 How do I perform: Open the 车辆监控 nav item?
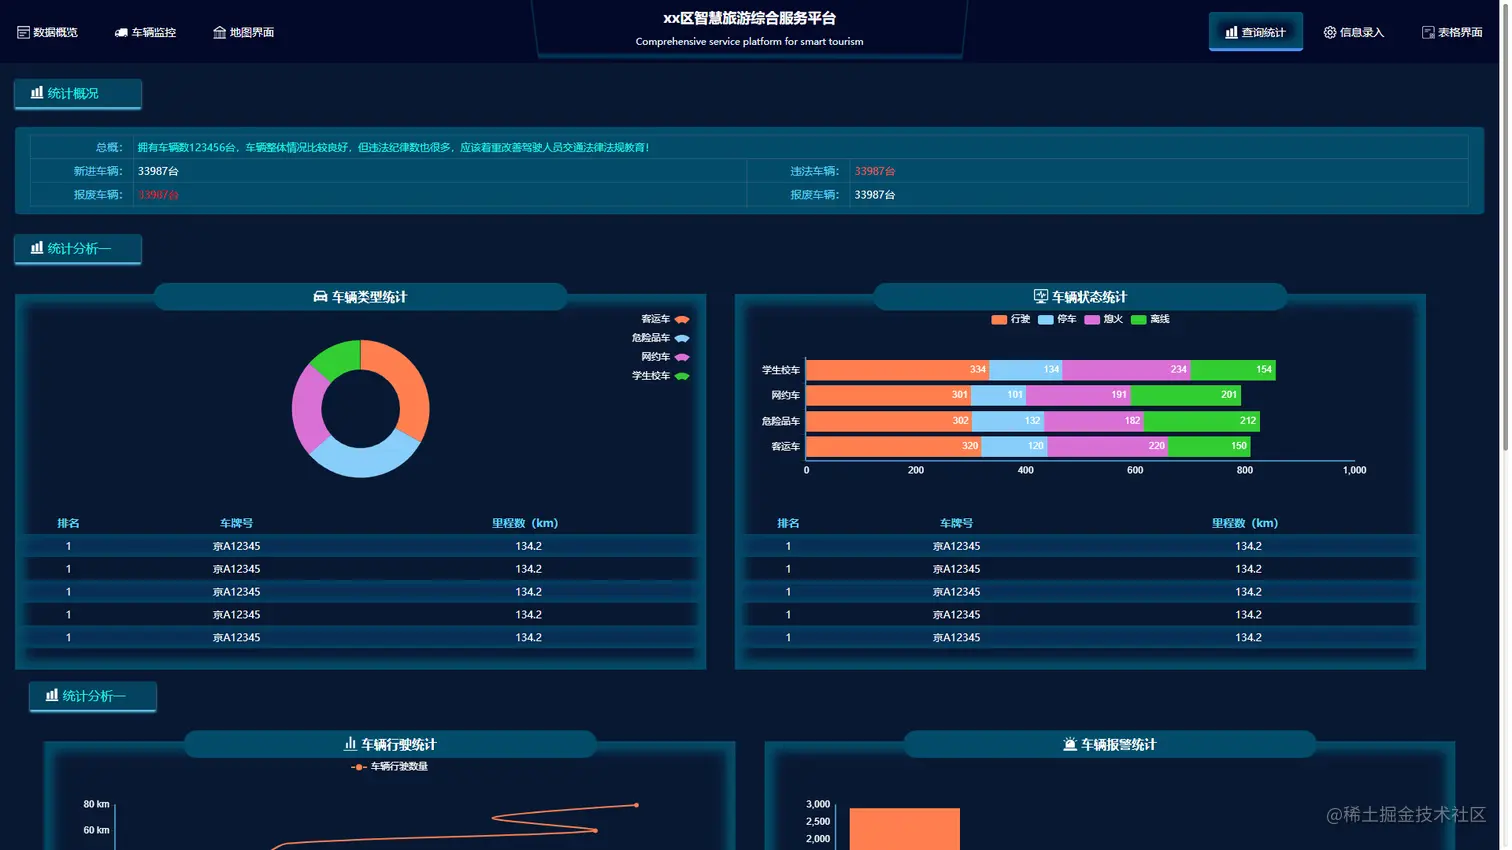tap(145, 32)
